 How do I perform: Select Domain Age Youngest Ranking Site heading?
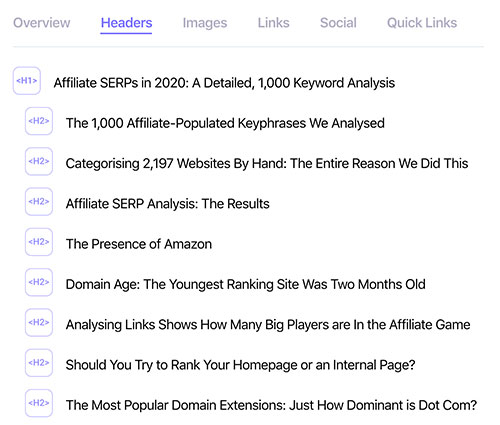click(x=245, y=285)
